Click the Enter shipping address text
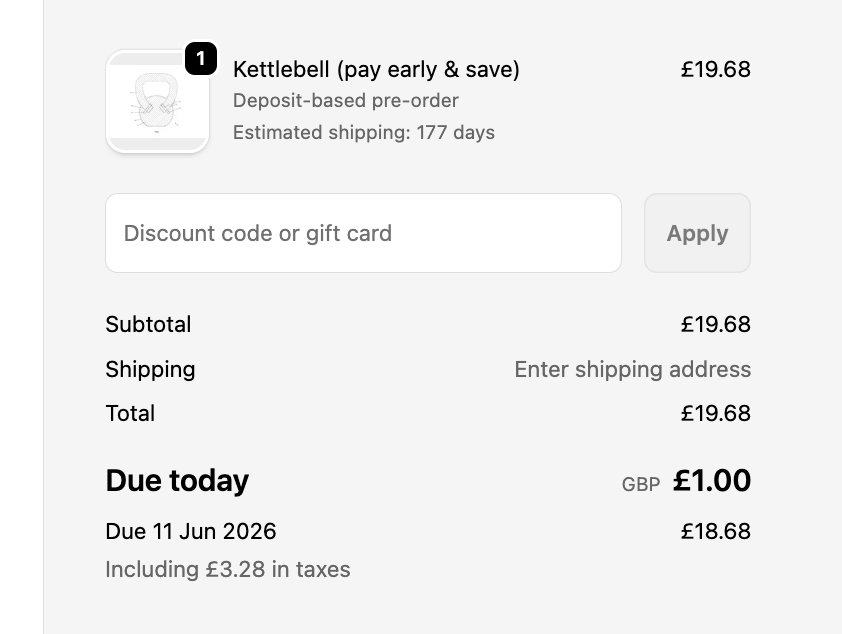This screenshot has height=634, width=842. tap(632, 369)
